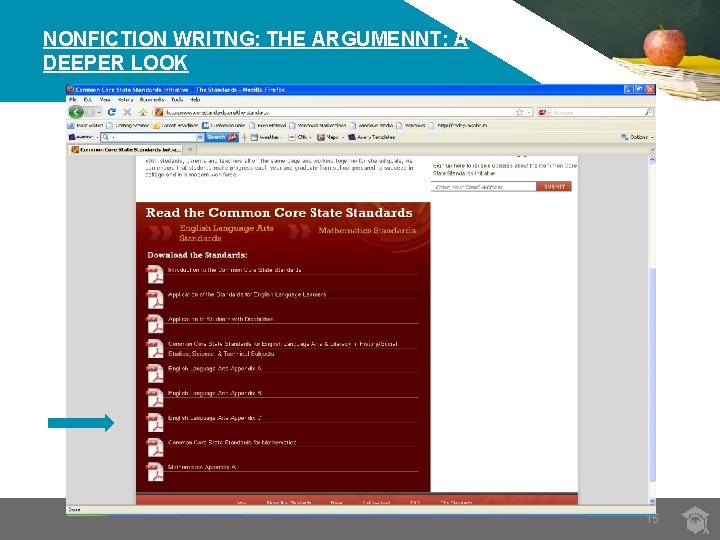The width and height of the screenshot is (720, 540).
Task: Click the Latest Headlines bookmark
Action: (176, 125)
